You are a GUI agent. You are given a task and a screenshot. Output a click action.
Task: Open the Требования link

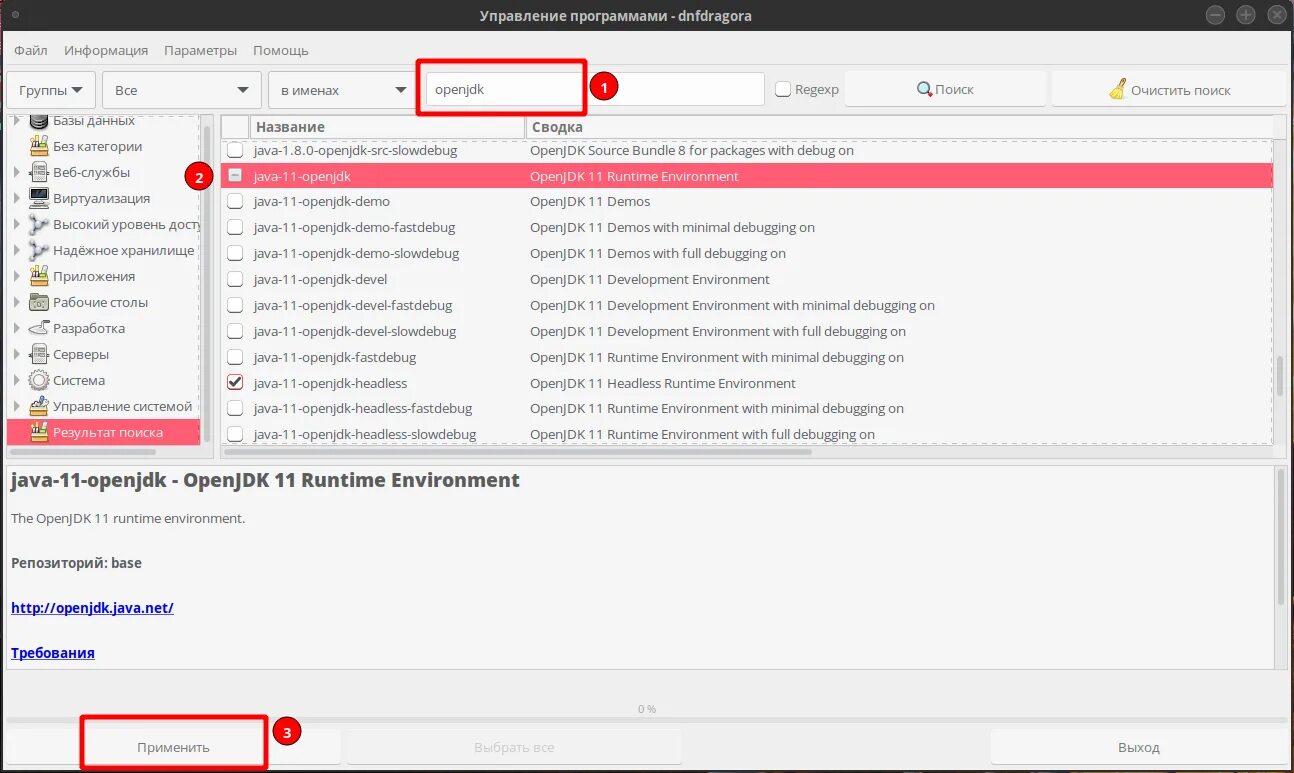pos(53,653)
